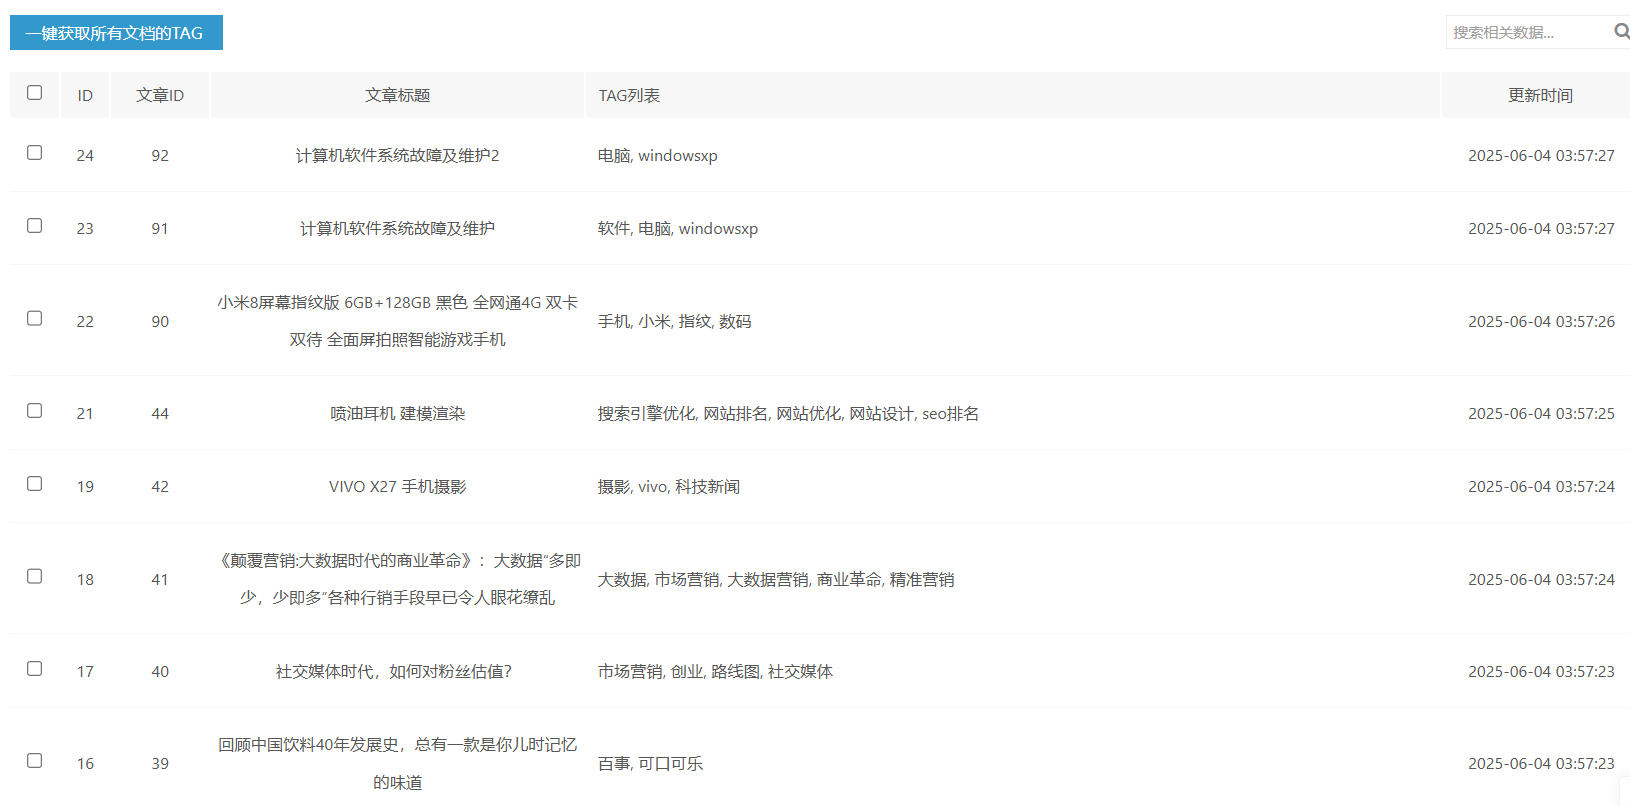Click tags 手机, 小米, 指纹, 数码

tap(674, 321)
